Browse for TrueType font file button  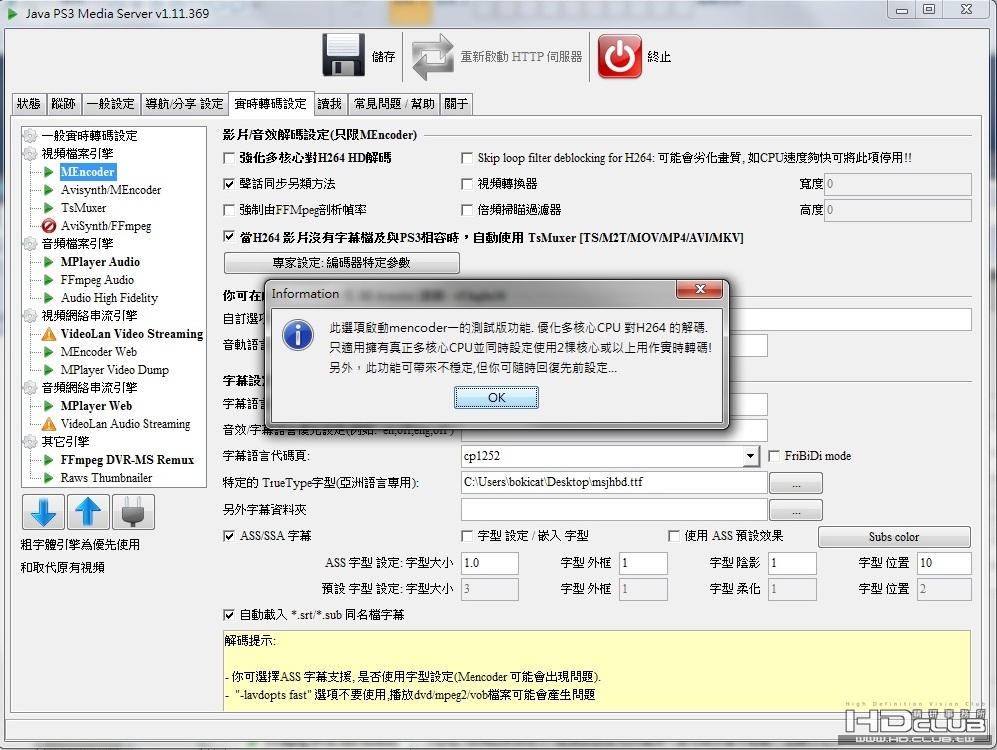tap(796, 483)
